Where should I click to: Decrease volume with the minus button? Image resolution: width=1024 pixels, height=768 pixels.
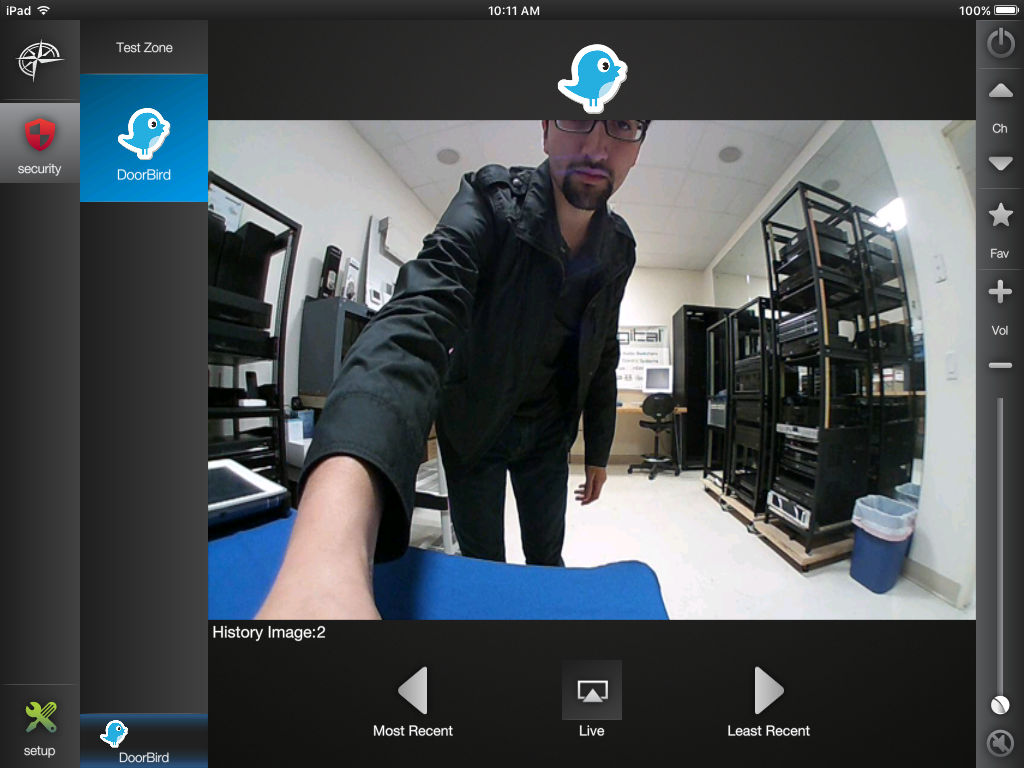click(x=1000, y=366)
